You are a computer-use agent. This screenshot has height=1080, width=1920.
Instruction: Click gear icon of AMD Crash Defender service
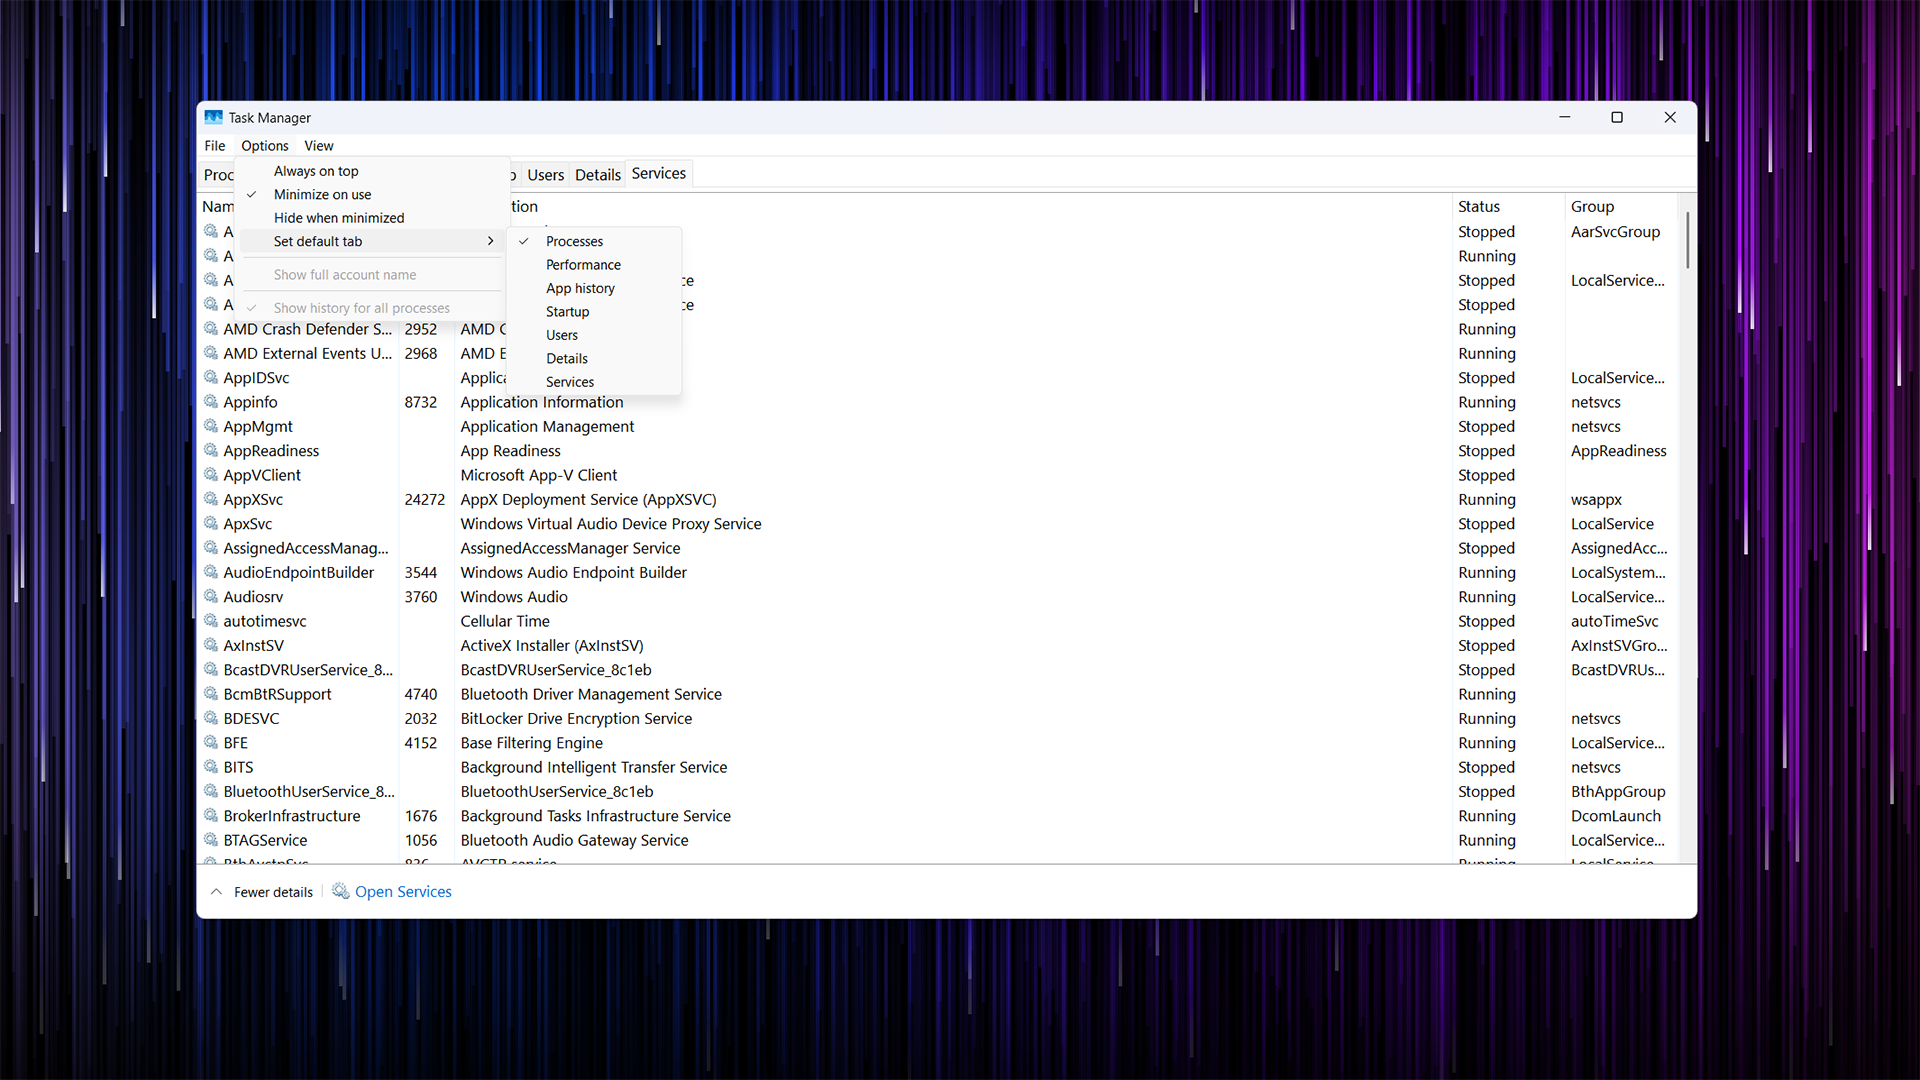[x=211, y=328]
